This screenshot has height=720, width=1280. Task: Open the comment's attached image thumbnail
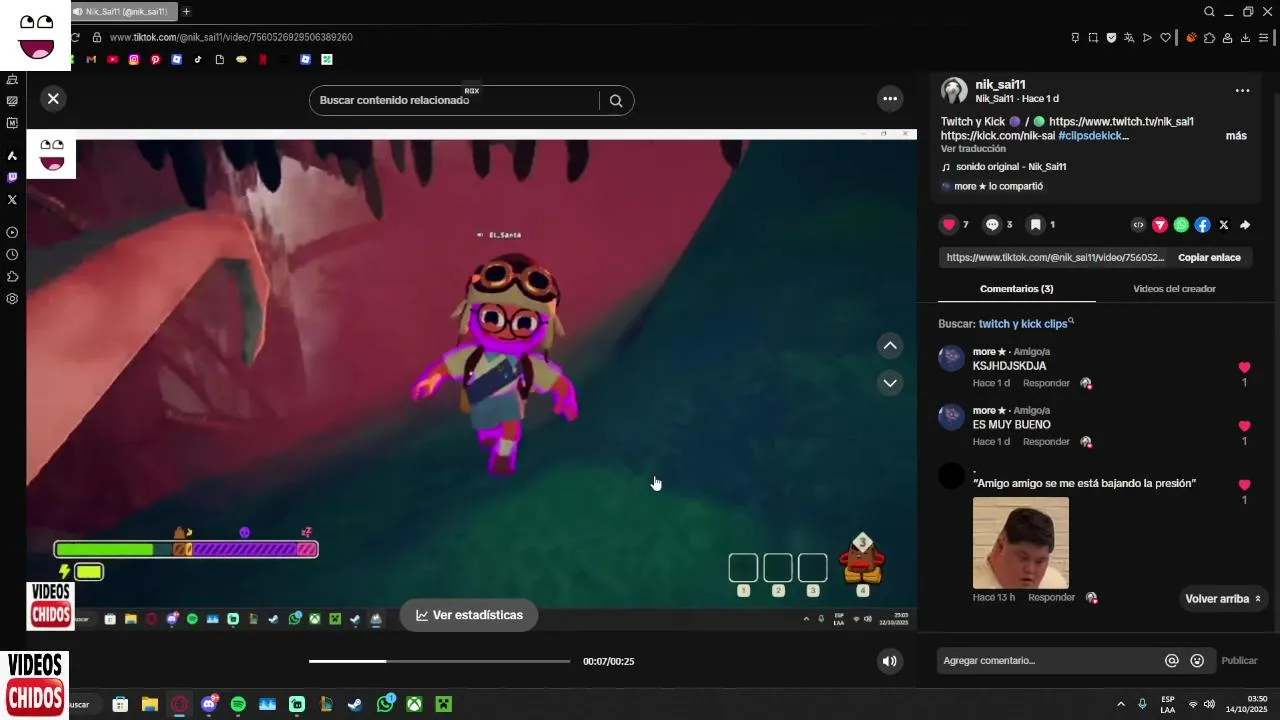(1020, 542)
